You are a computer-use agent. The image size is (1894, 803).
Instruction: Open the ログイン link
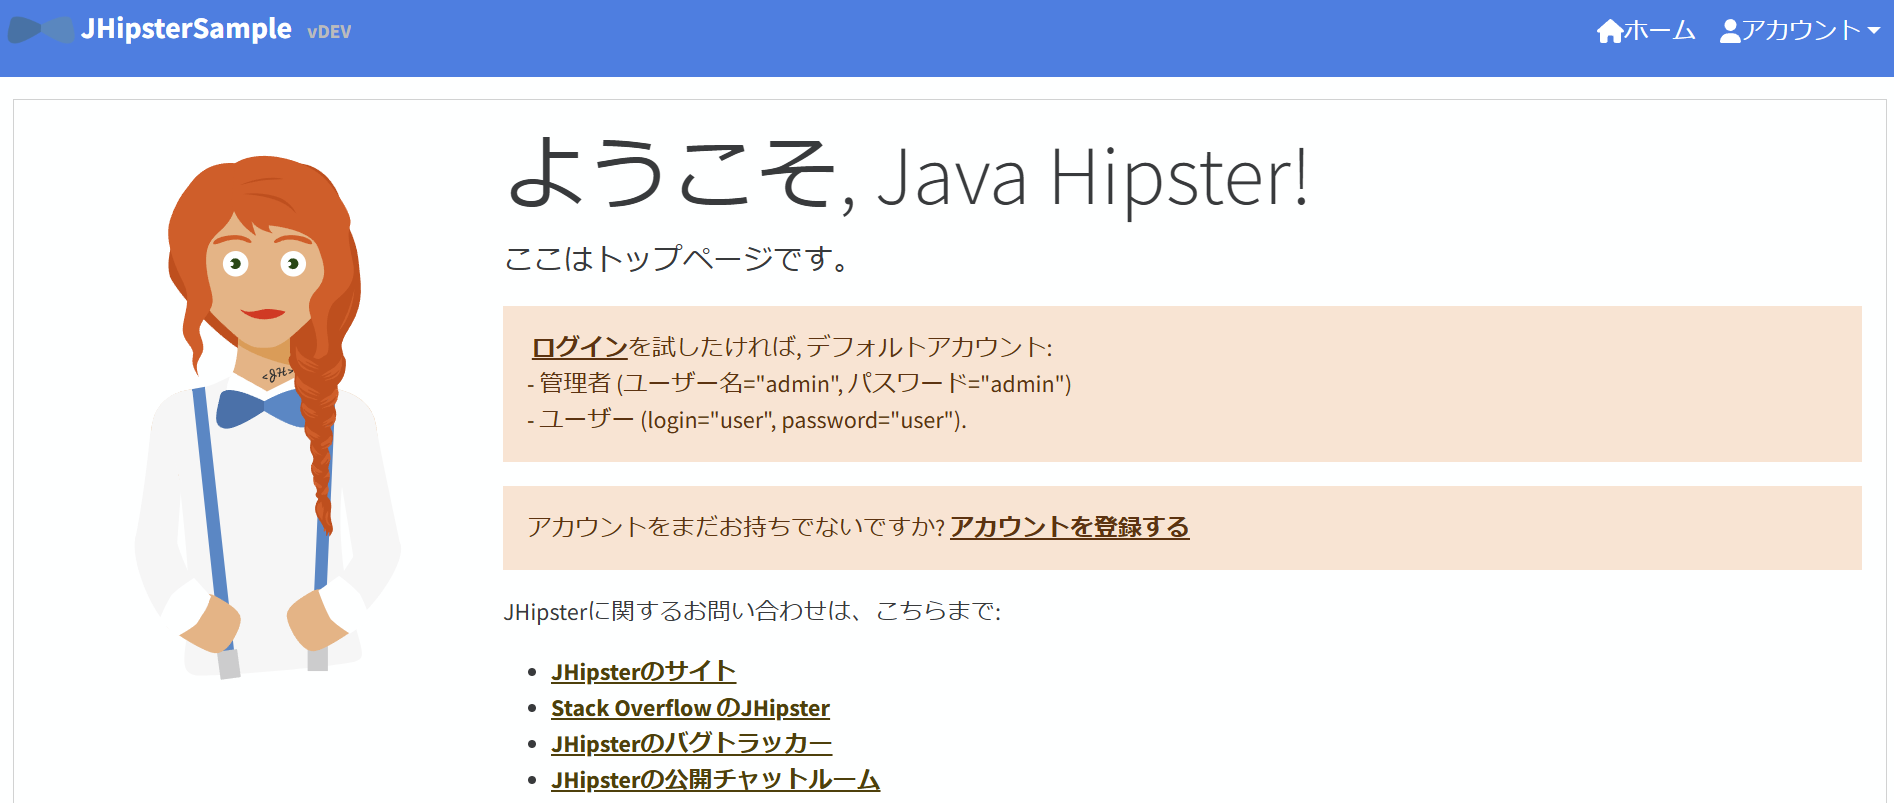[x=579, y=347]
